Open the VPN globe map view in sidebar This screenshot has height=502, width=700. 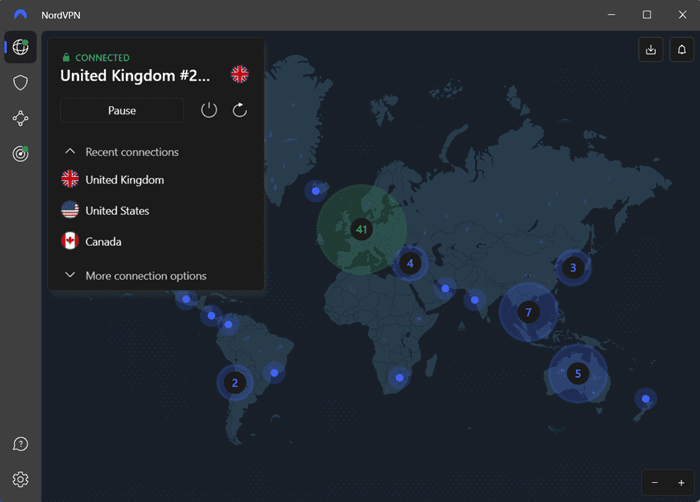pyautogui.click(x=21, y=47)
